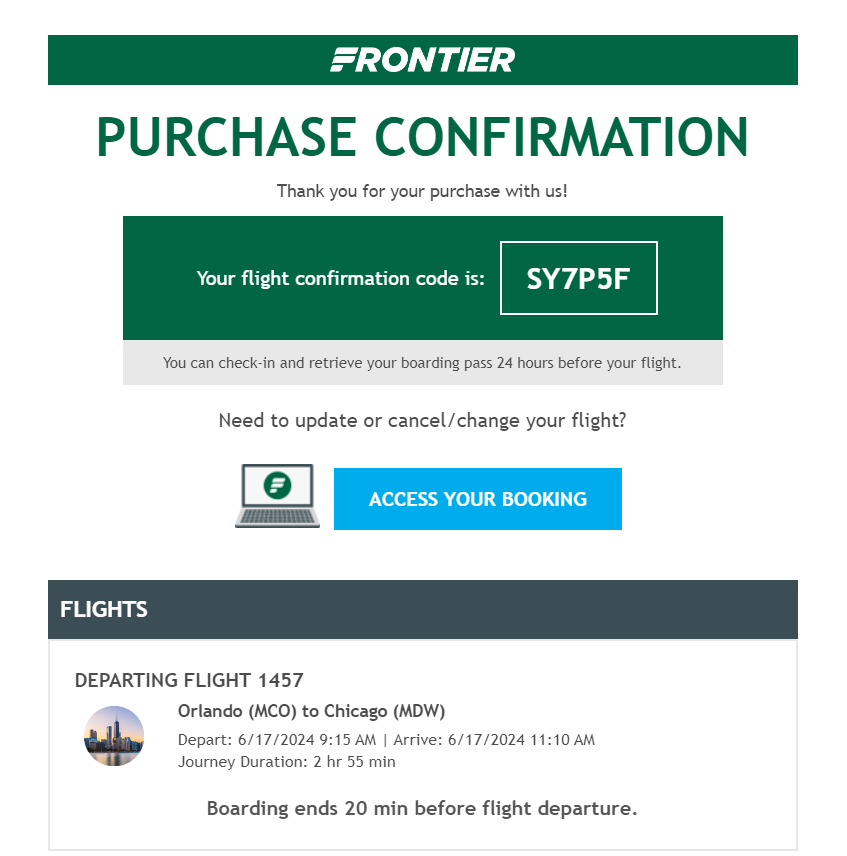Image resolution: width=847 pixels, height=856 pixels.
Task: Click the PURCHASE CONFIRMATION heading
Action: tap(422, 136)
